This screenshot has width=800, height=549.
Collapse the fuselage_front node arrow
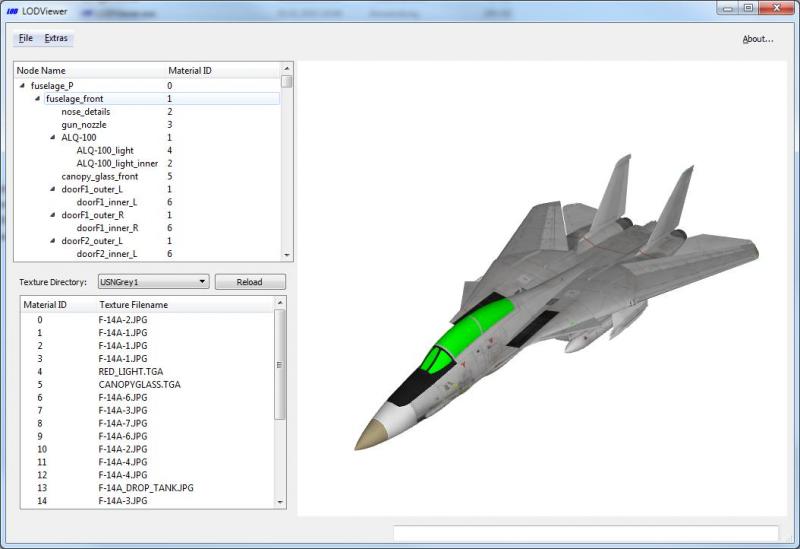(x=37, y=98)
